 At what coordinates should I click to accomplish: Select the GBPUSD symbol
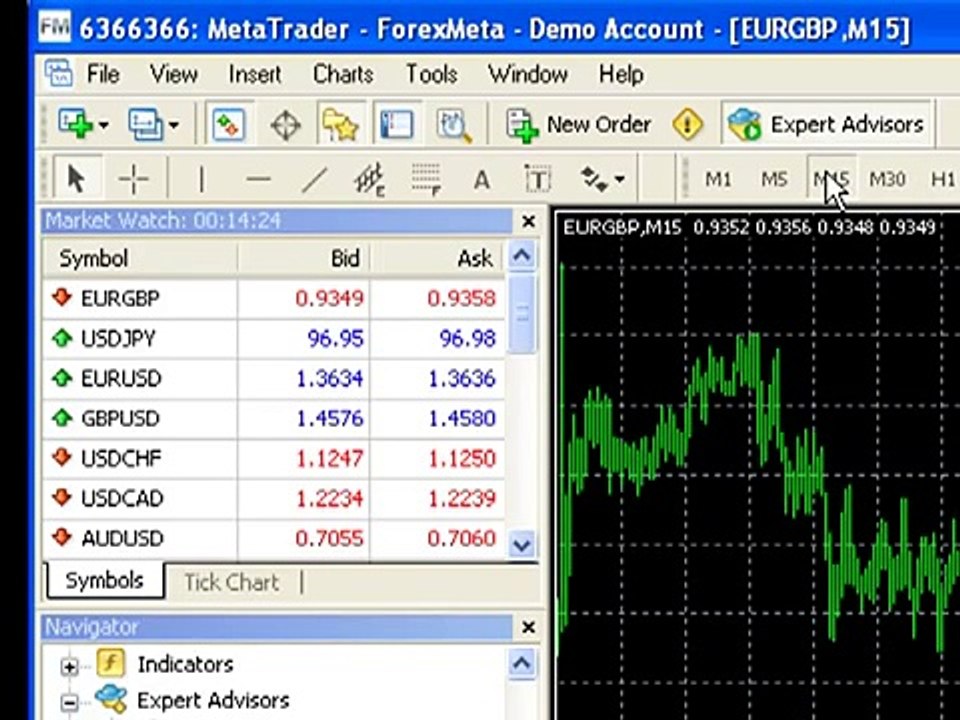(x=121, y=418)
